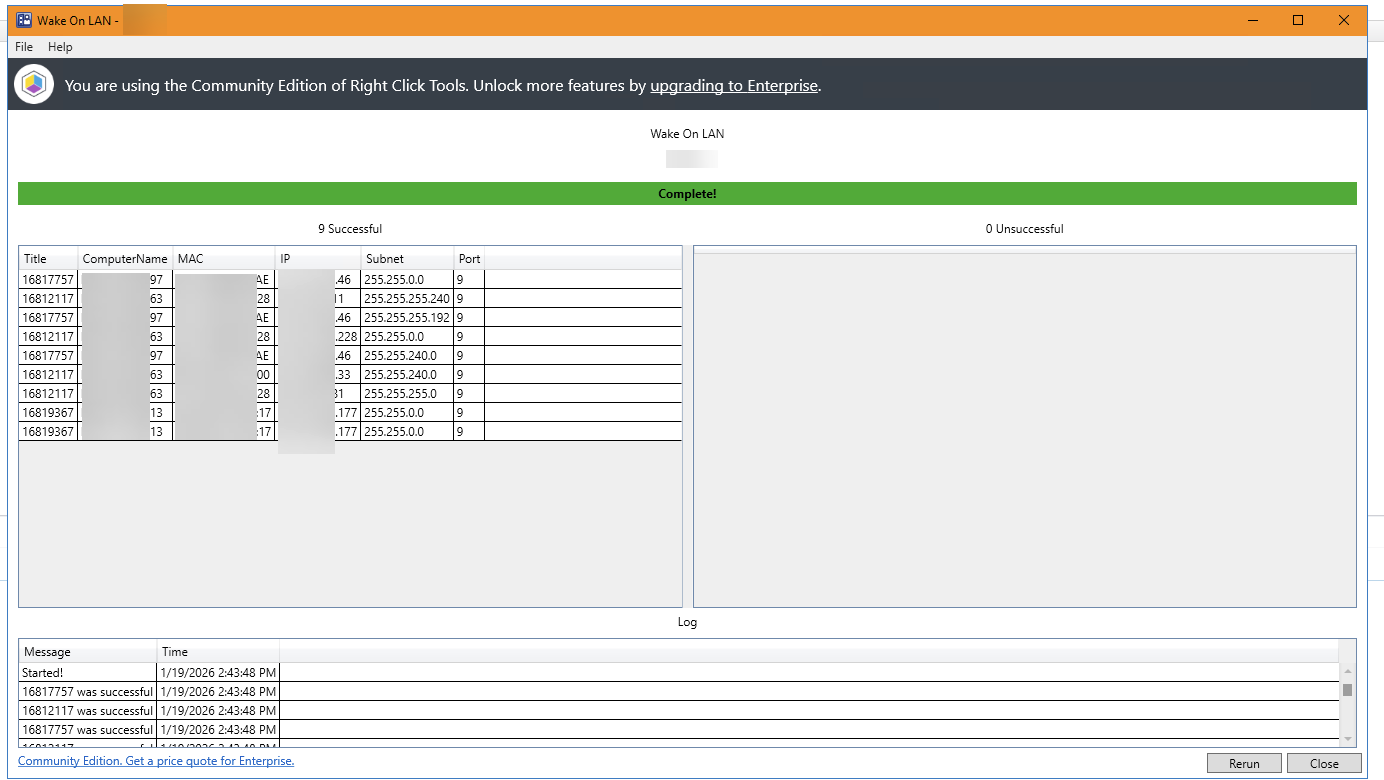Click the MAC column header
Viewport: 1384px width, 780px height.
[191, 259]
